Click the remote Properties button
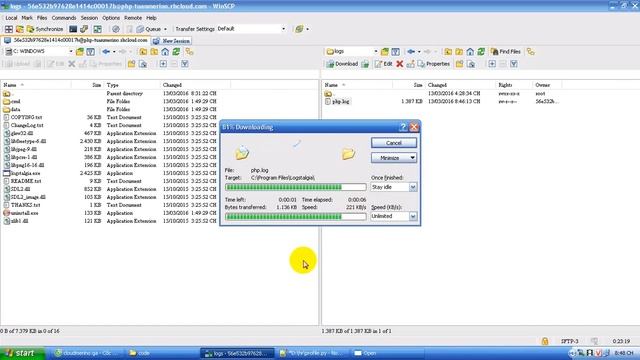The image size is (640, 360). [433, 64]
